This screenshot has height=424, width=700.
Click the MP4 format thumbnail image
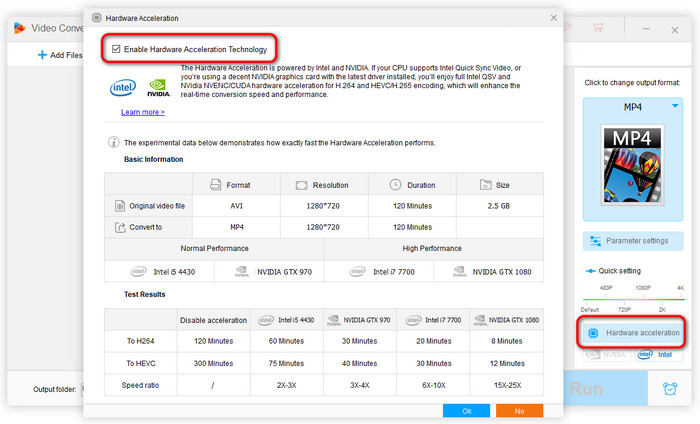tap(633, 165)
